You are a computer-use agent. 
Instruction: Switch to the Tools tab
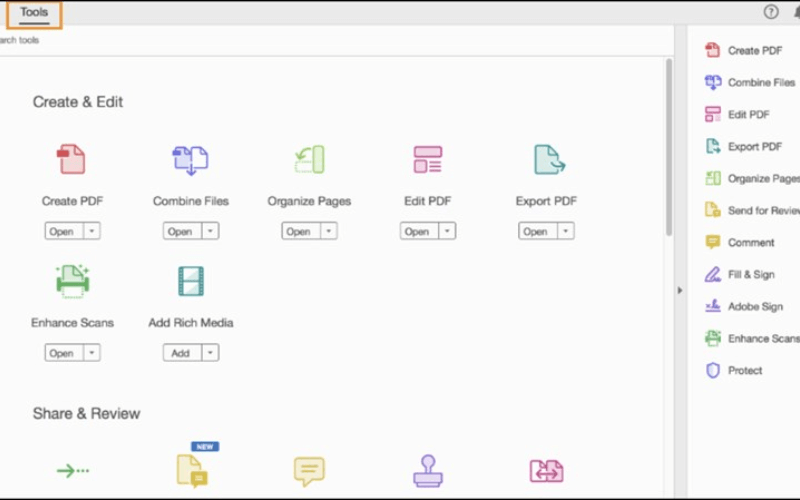33,13
